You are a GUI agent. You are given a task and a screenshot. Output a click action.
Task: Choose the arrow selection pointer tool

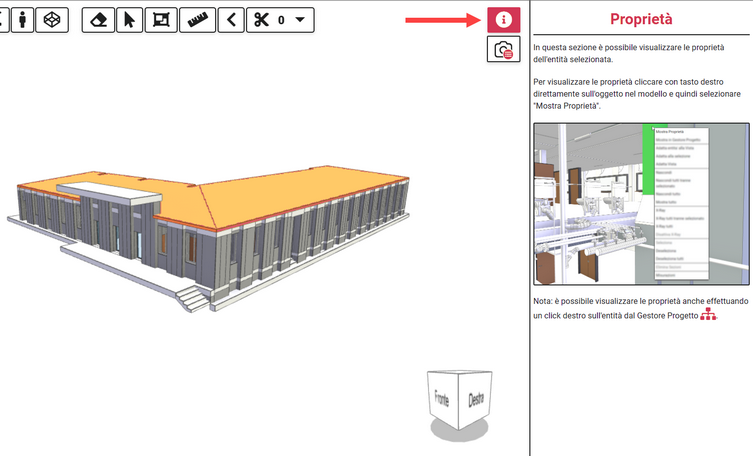click(130, 20)
